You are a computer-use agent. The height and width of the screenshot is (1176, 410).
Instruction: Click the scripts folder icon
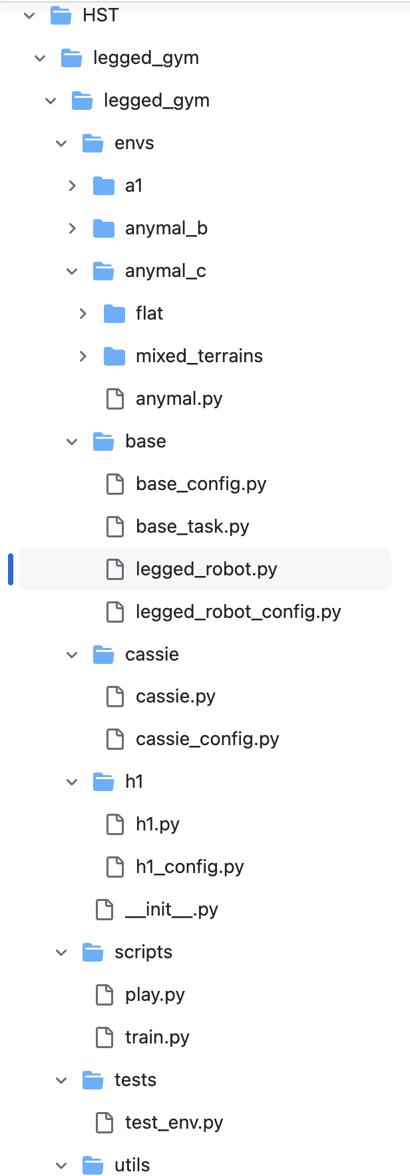93,952
